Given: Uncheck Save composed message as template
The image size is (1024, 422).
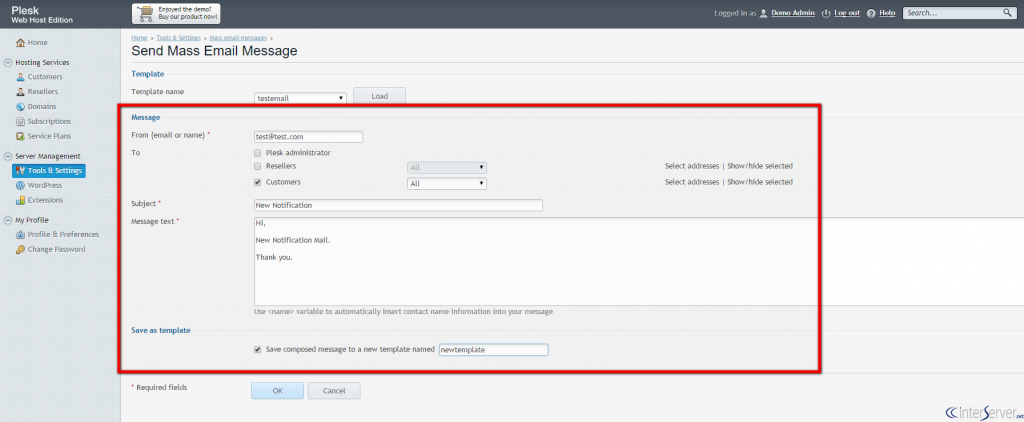Looking at the screenshot, I should [x=258, y=349].
